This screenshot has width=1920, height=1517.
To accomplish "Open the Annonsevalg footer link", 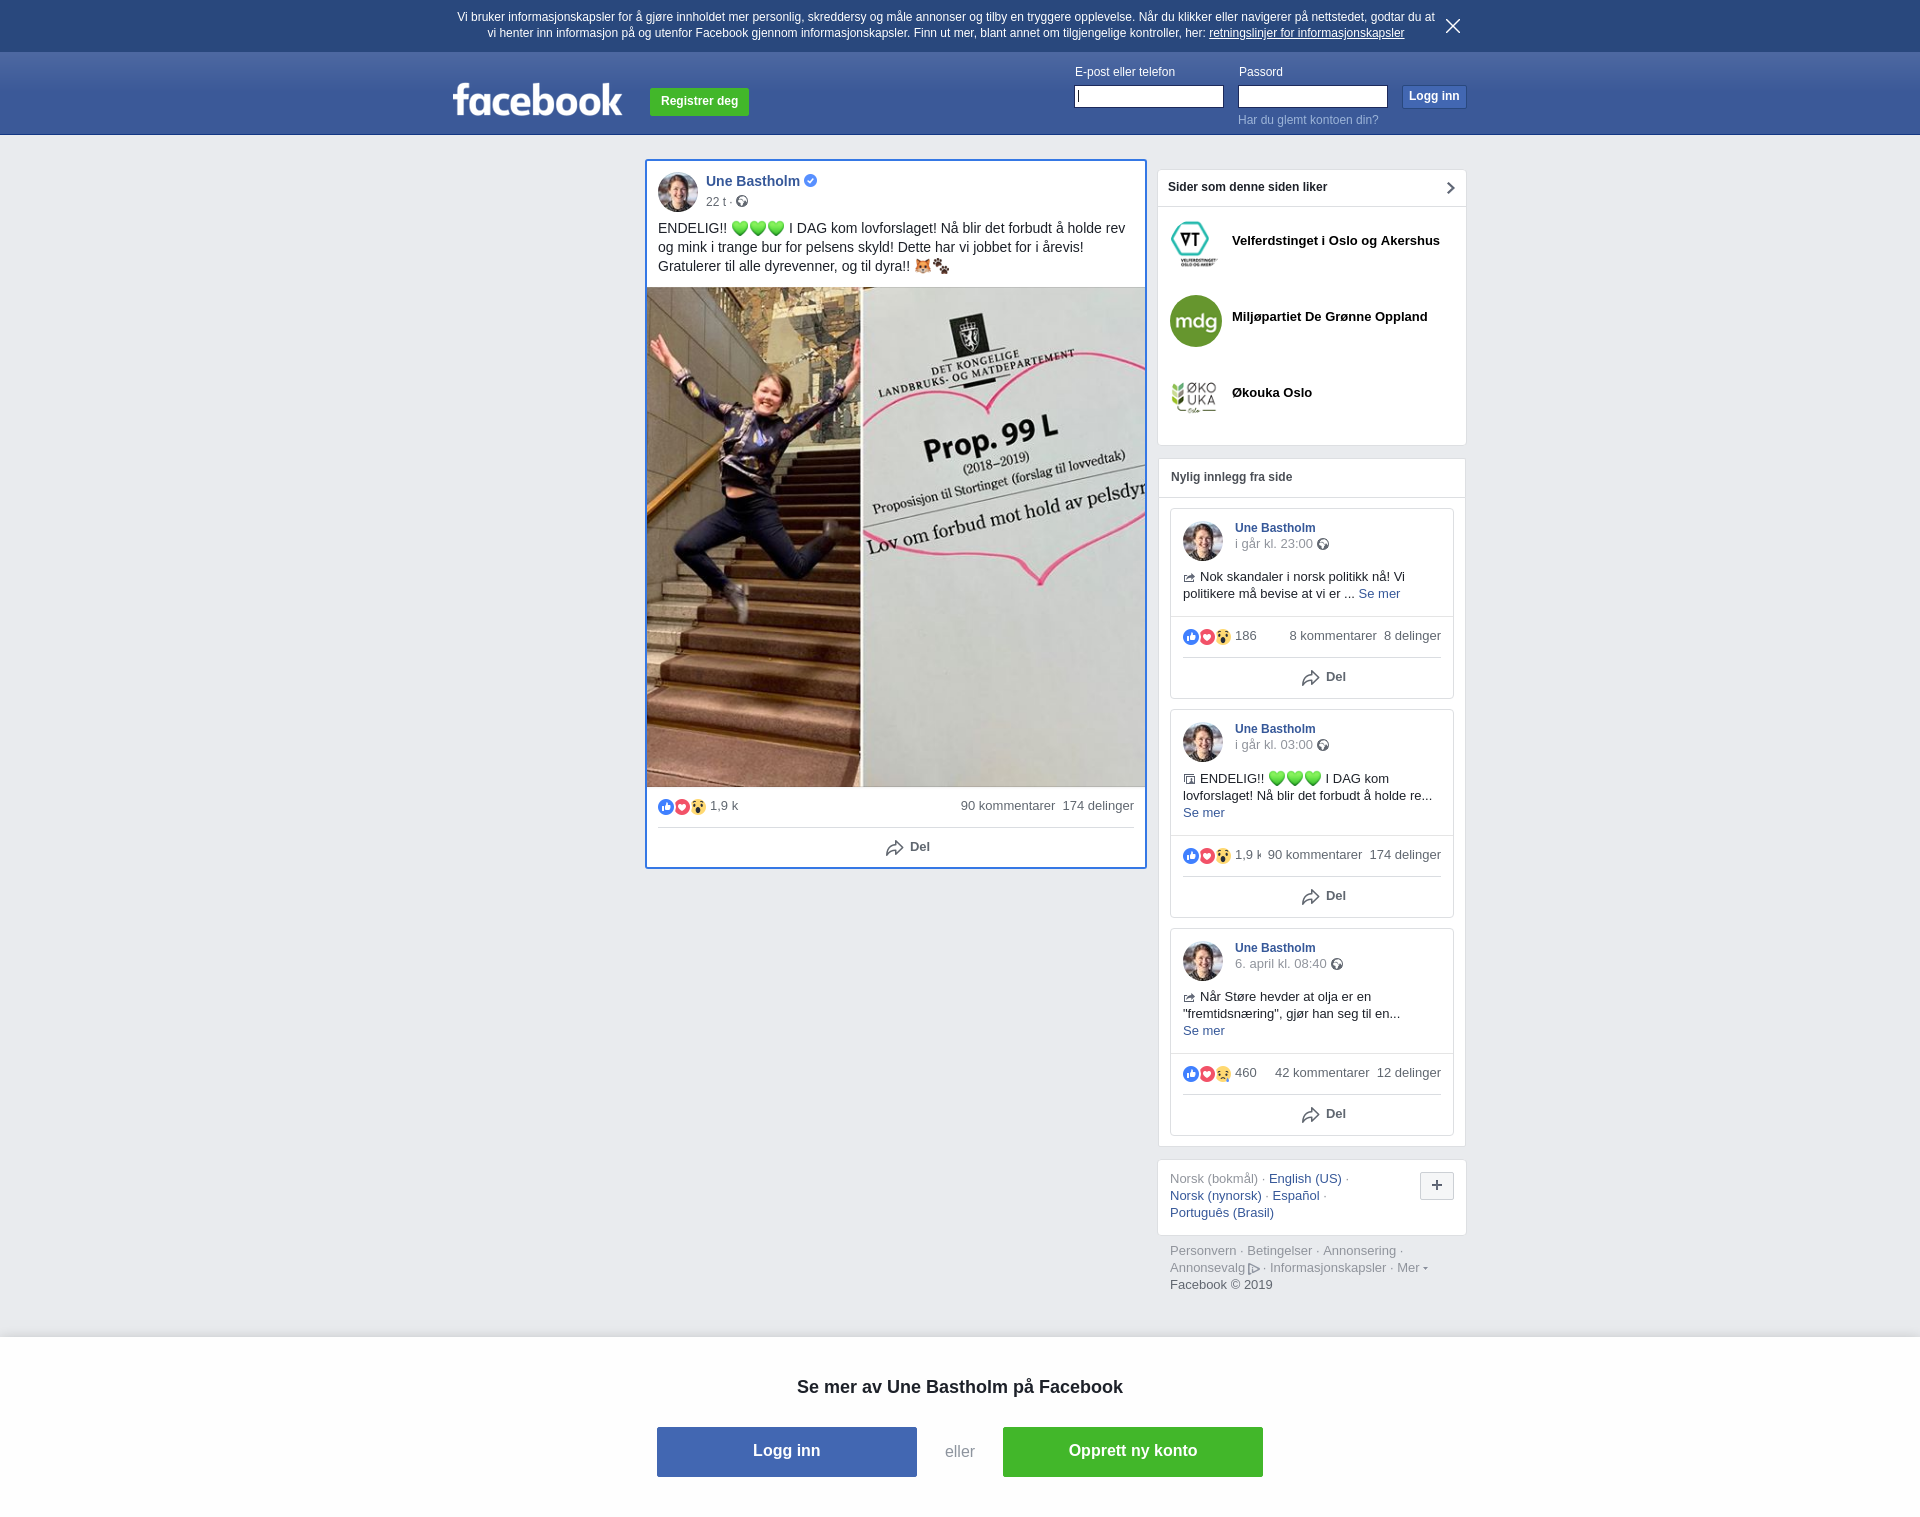I will click(1214, 1268).
